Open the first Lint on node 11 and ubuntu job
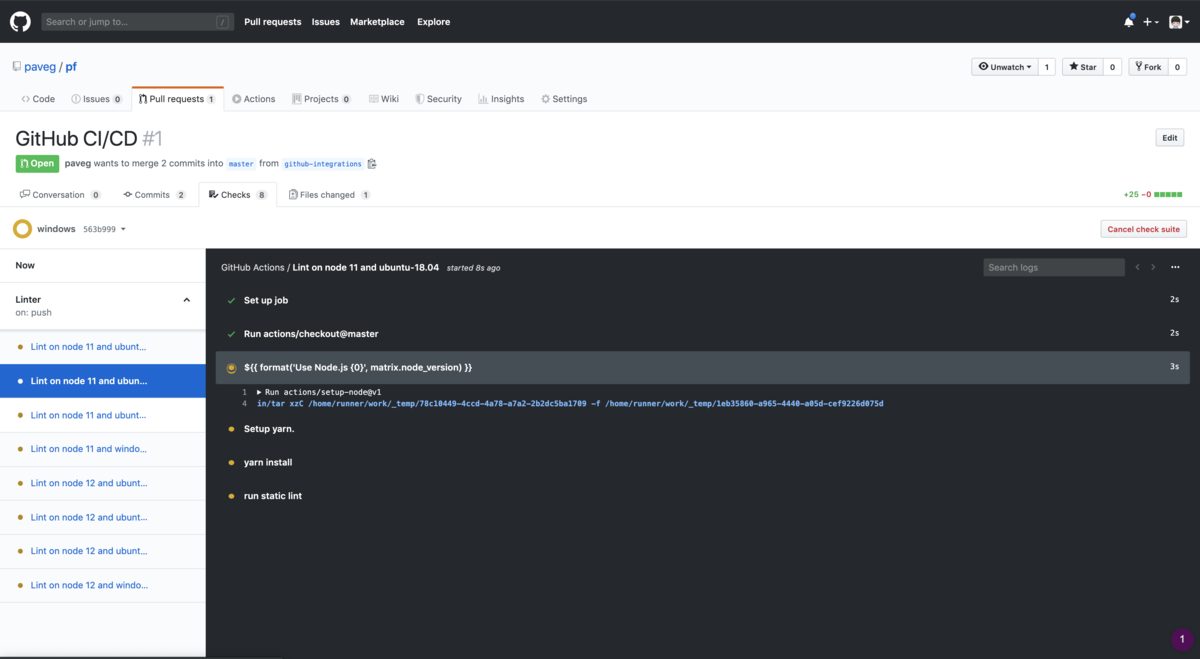 pos(88,347)
